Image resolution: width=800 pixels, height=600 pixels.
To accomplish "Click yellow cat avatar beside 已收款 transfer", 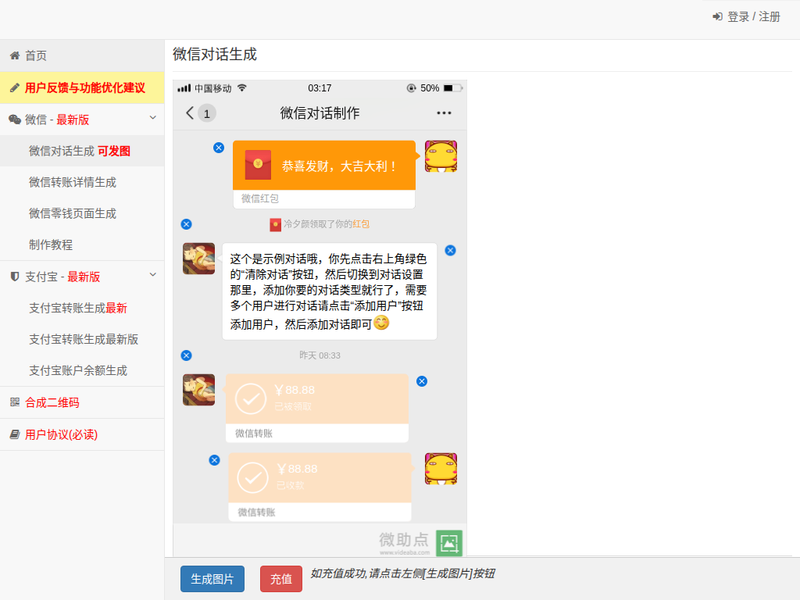I will (x=441, y=468).
